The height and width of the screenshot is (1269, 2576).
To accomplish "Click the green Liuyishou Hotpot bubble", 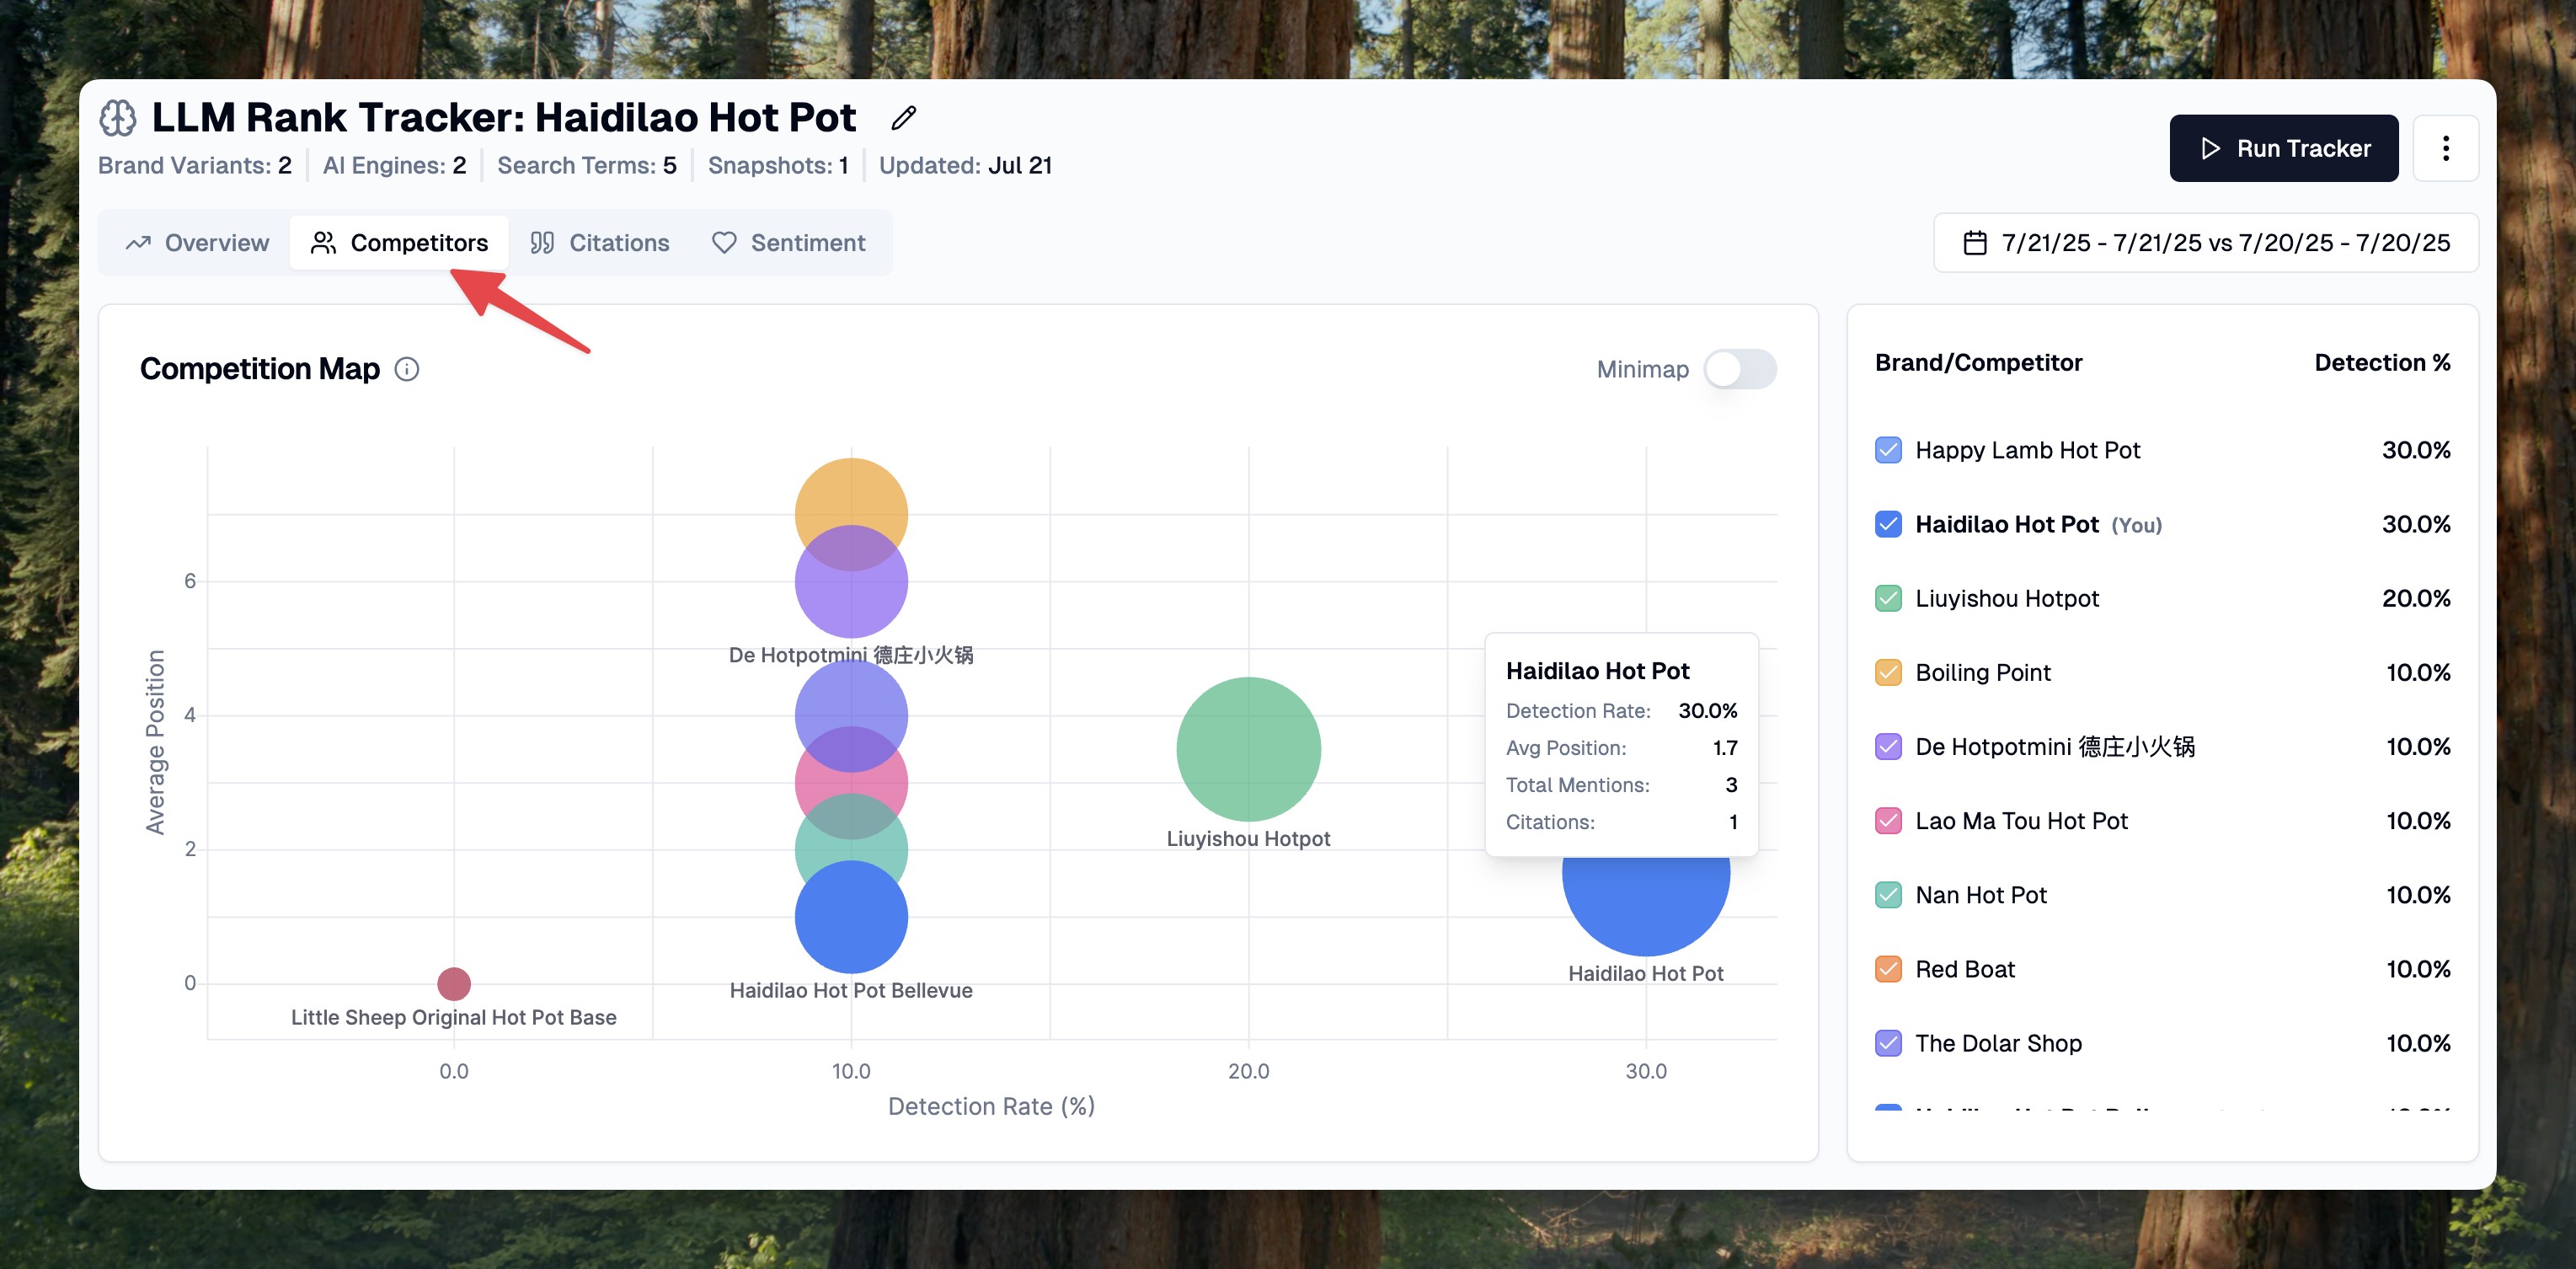I will [1248, 749].
